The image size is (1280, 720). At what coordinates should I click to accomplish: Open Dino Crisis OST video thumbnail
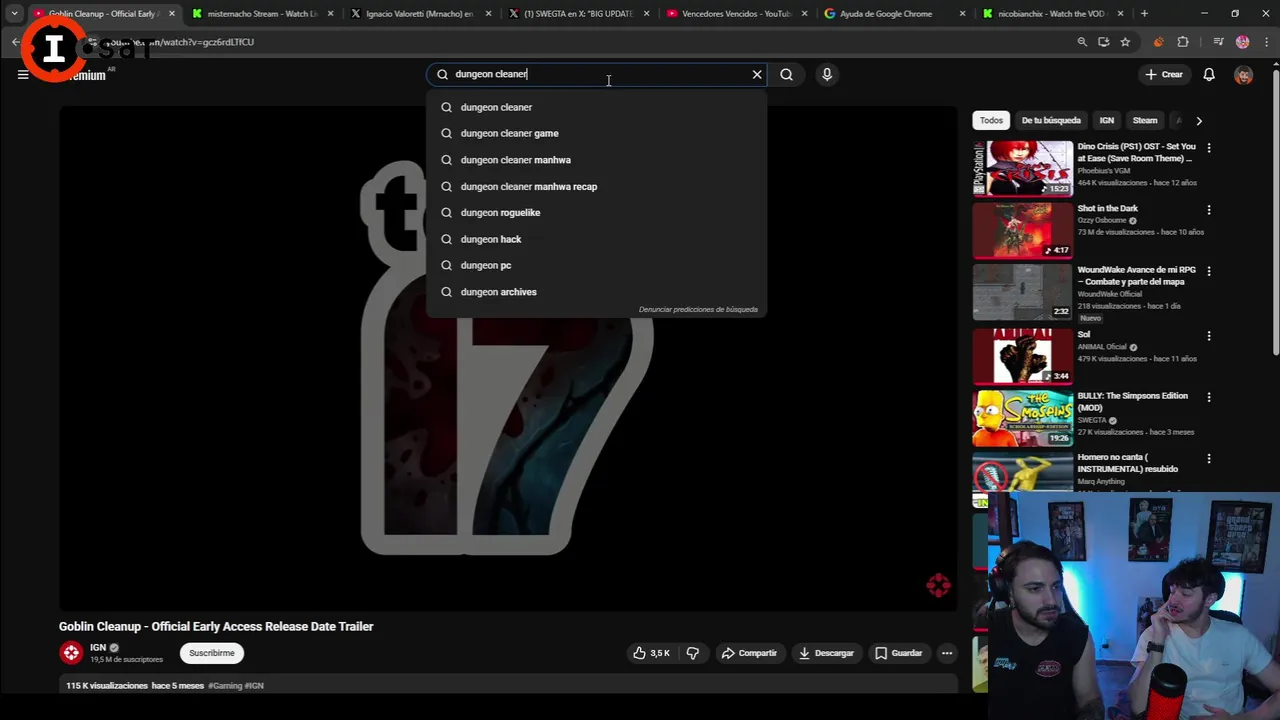pos(1022,168)
